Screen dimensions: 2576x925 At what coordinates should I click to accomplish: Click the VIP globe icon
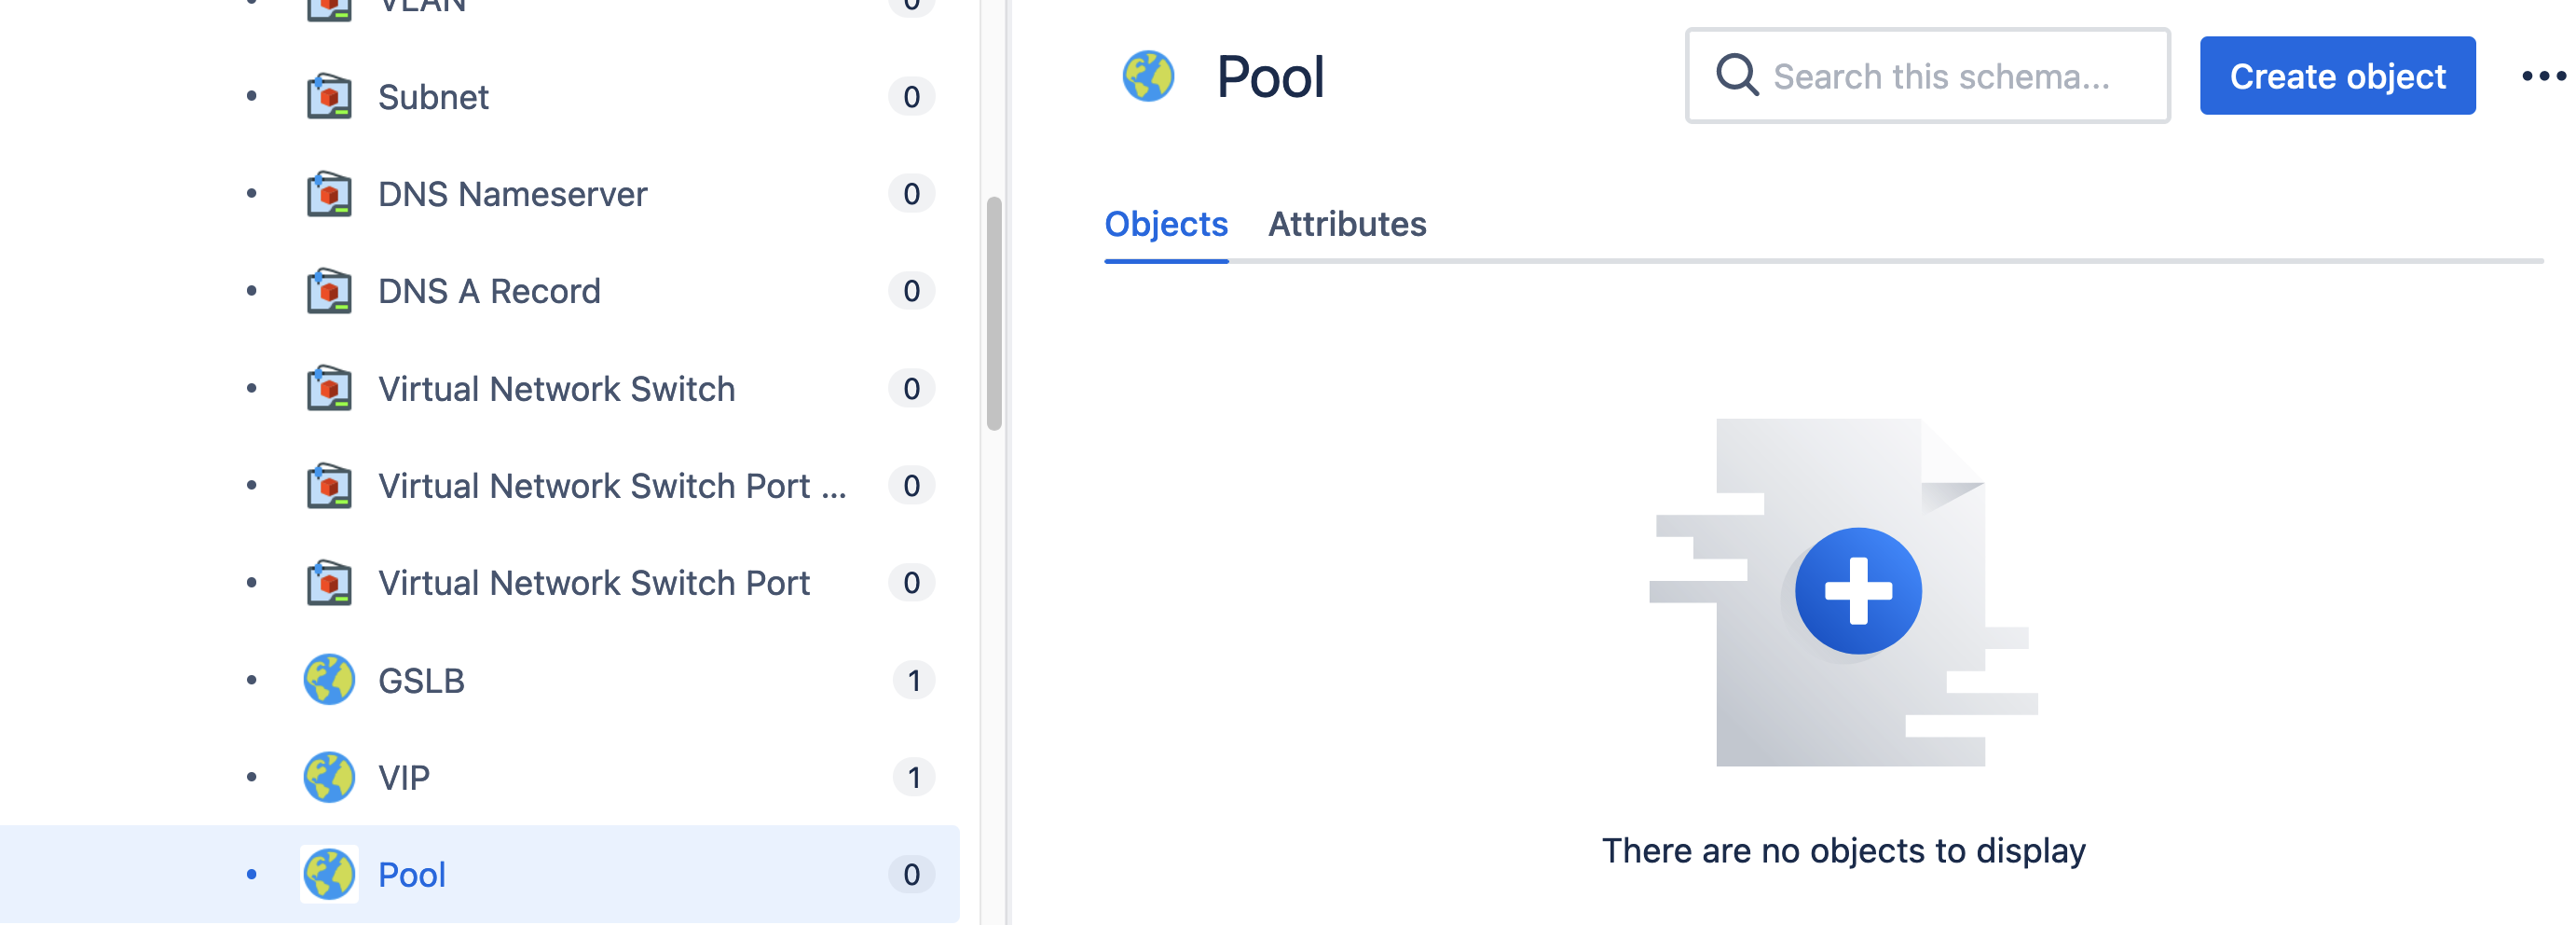329,777
